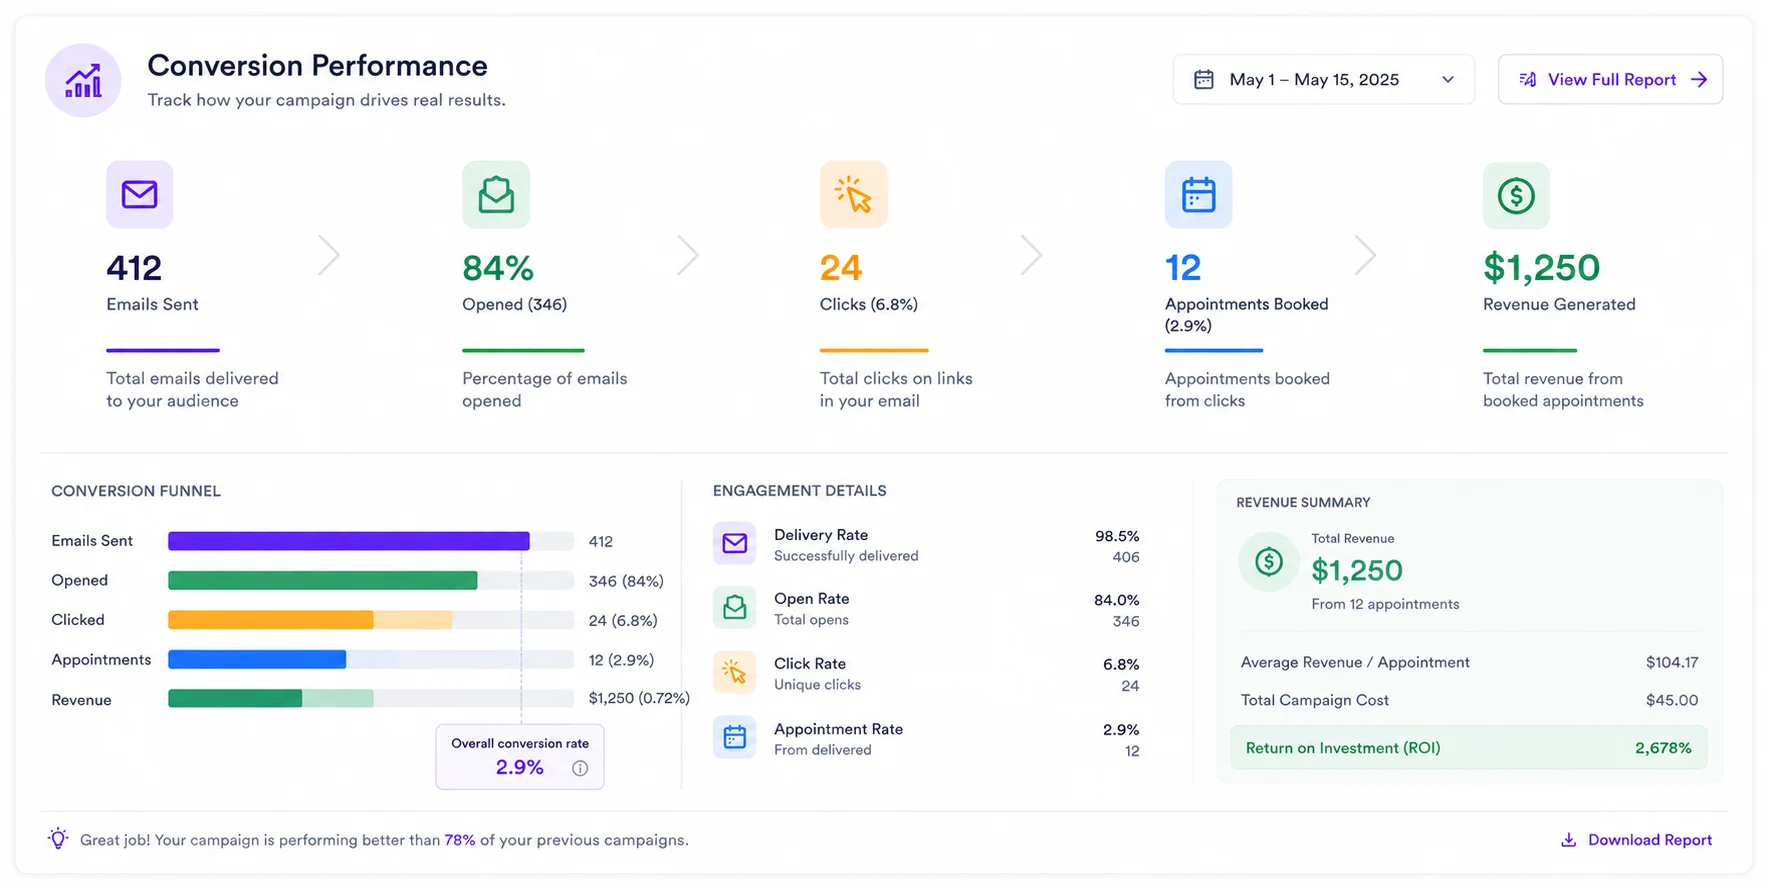The image size is (1768, 890).
Task: Click the $1,250 (0.72%) funnel value
Action: tap(639, 698)
